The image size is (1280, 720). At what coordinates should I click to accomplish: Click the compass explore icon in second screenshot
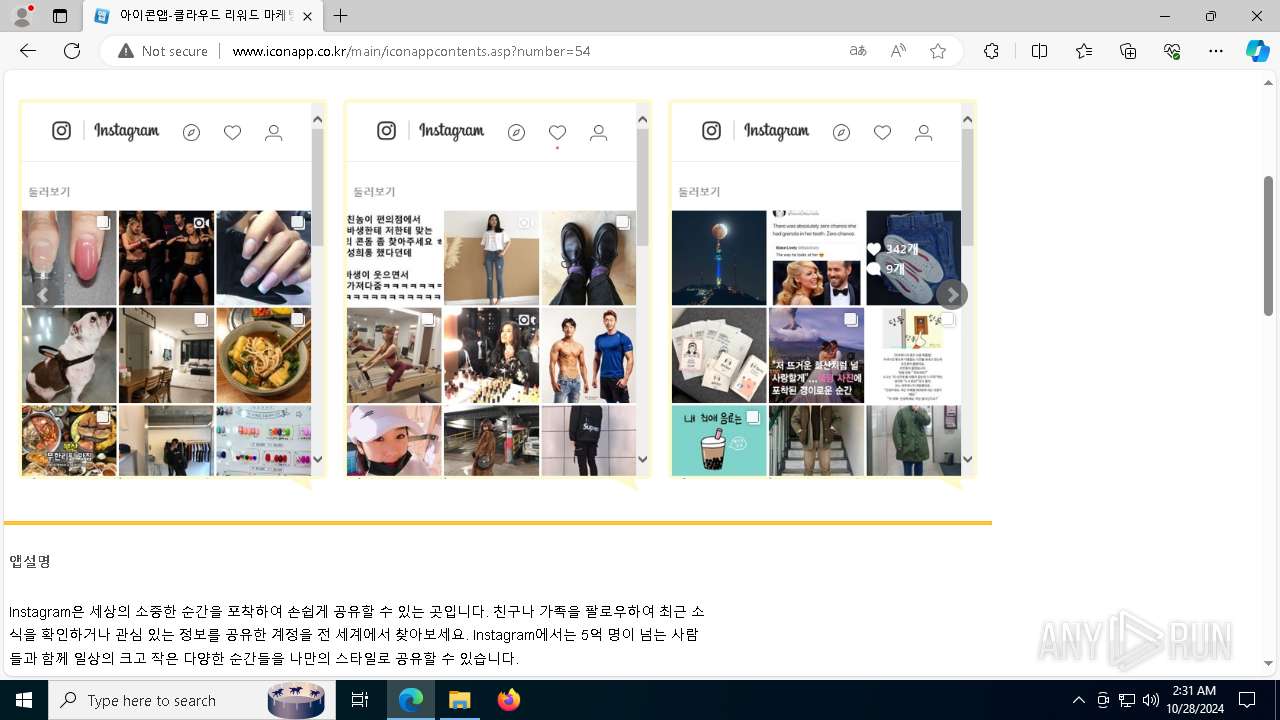(x=517, y=133)
